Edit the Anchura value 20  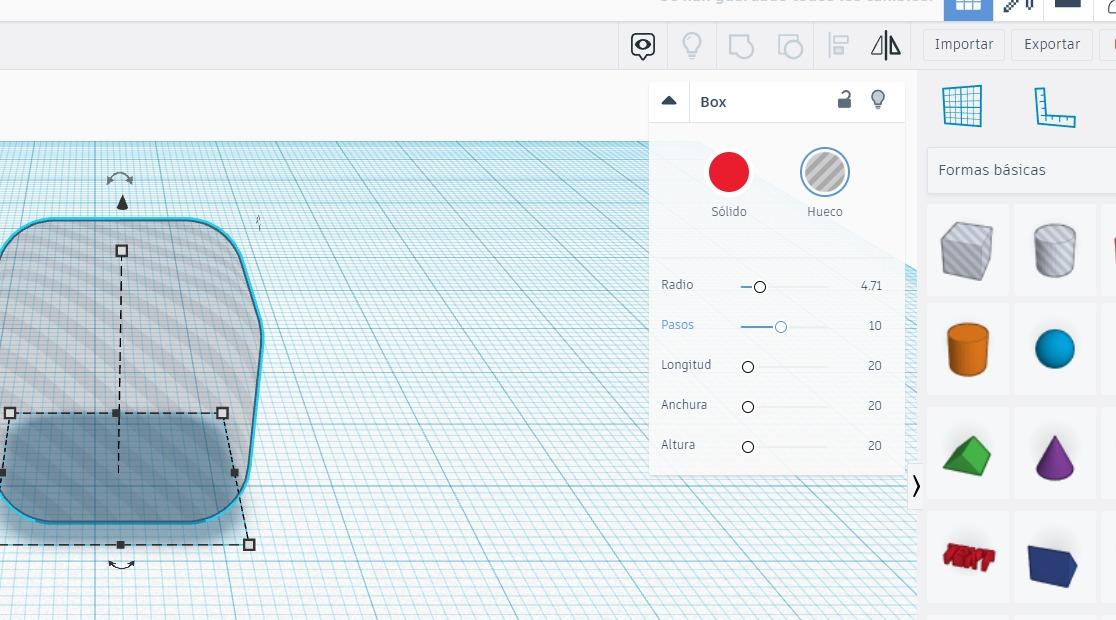875,406
